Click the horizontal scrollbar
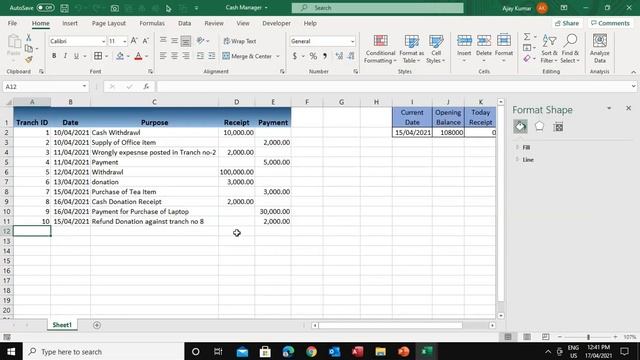Image resolution: width=640 pixels, height=360 pixels. [x=390, y=325]
